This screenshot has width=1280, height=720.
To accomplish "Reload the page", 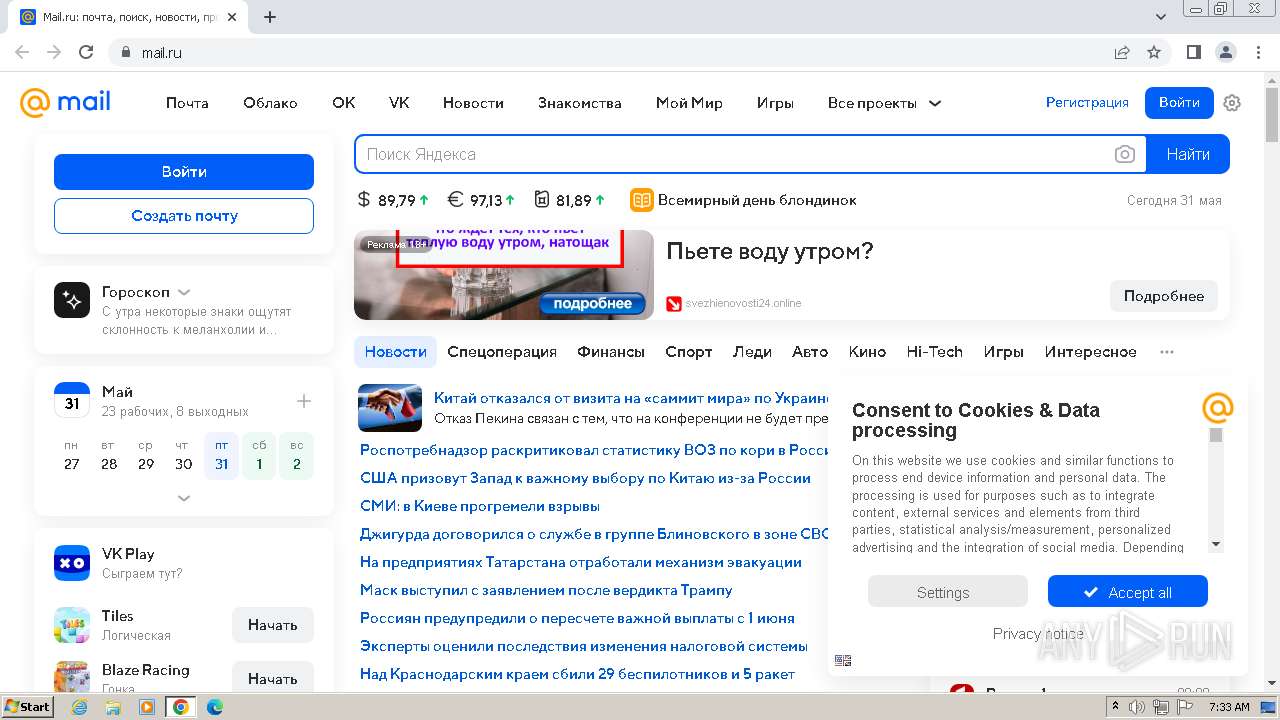I will point(86,52).
